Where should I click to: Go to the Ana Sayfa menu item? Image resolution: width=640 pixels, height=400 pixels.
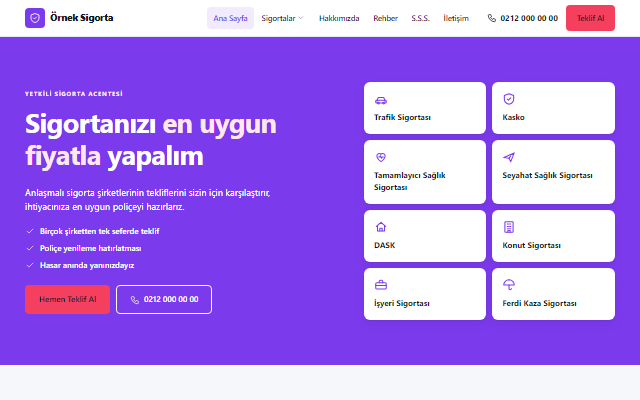tap(230, 18)
